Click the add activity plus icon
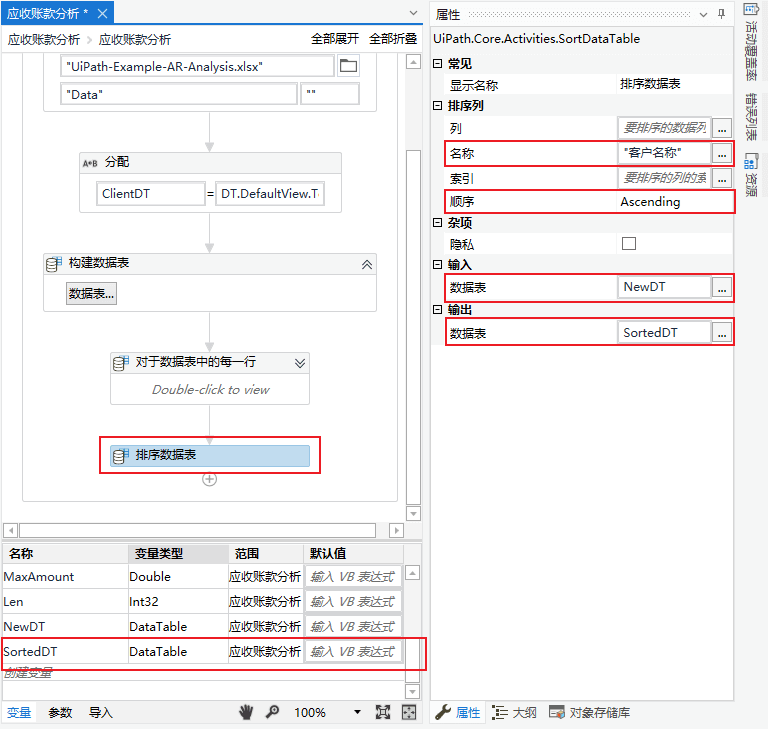This screenshot has height=729, width=768. (210, 479)
